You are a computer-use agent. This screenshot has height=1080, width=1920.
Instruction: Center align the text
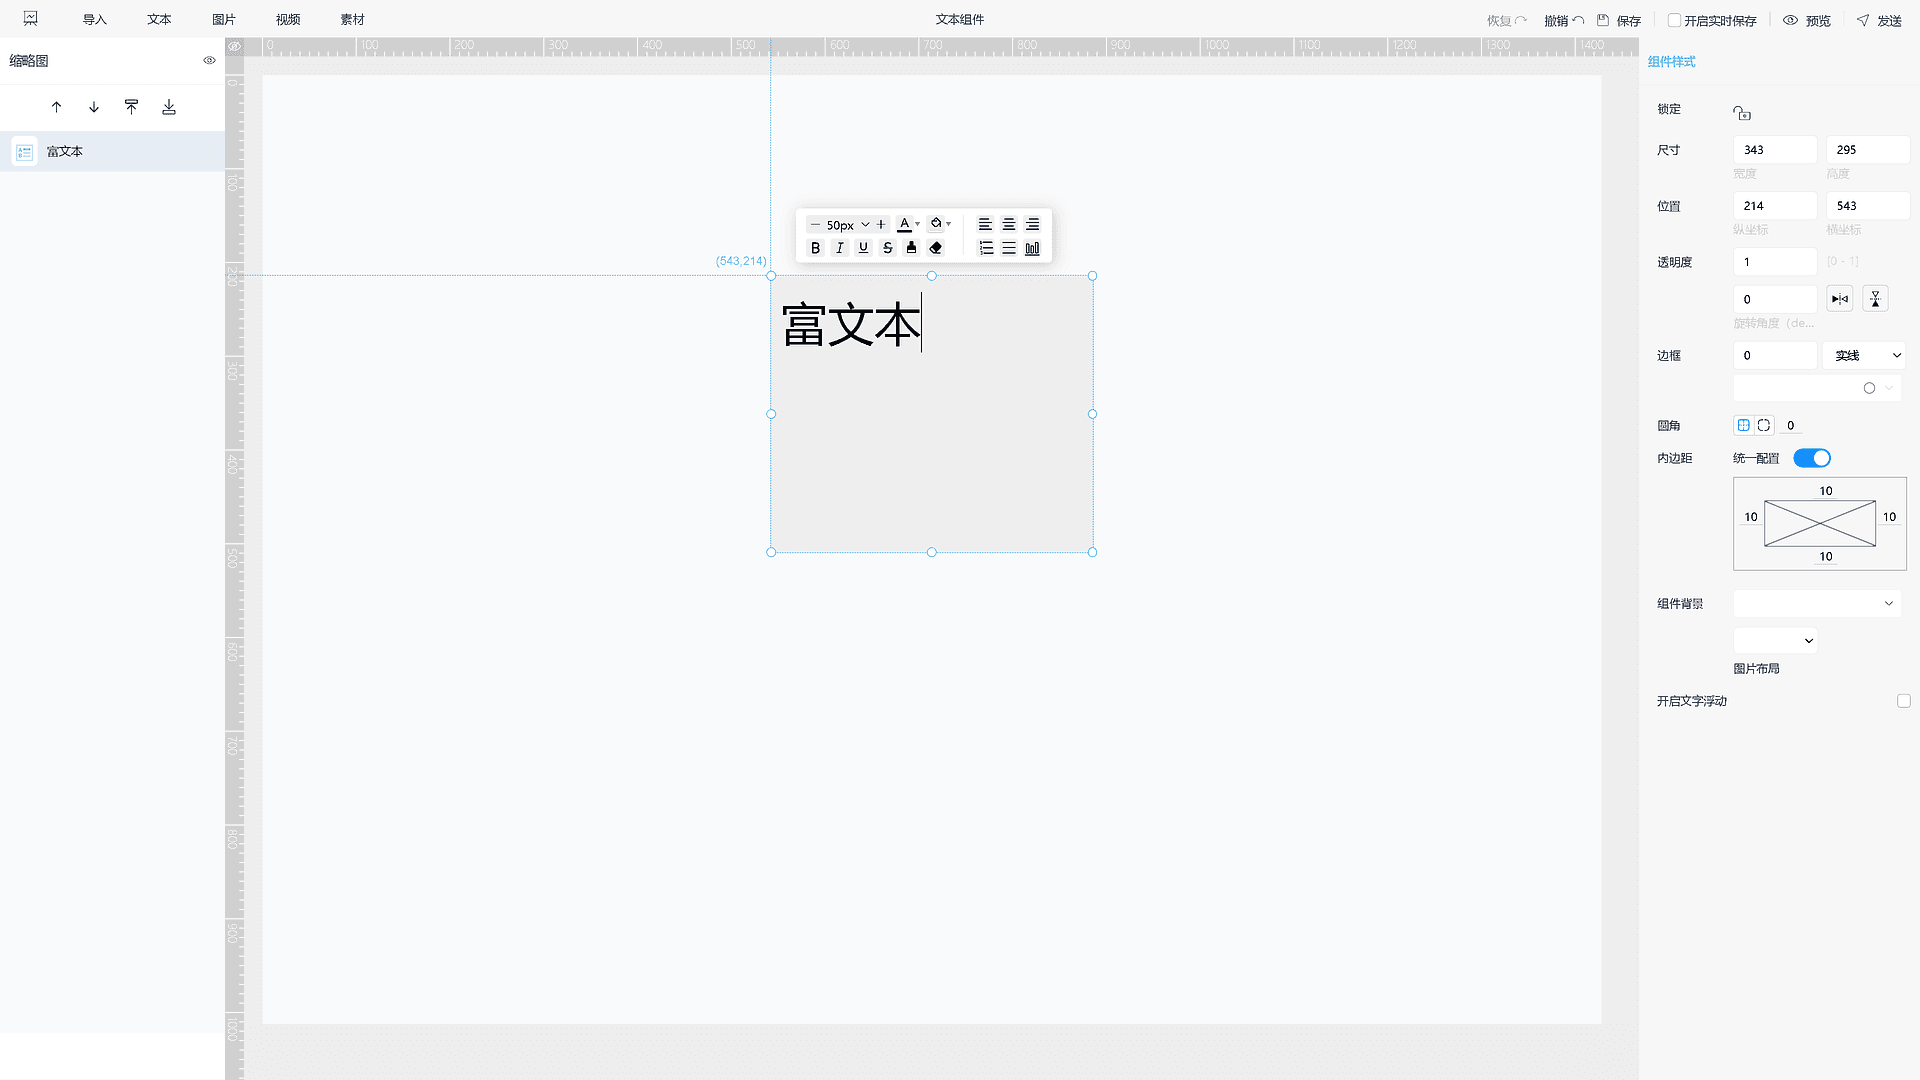coord(1009,224)
